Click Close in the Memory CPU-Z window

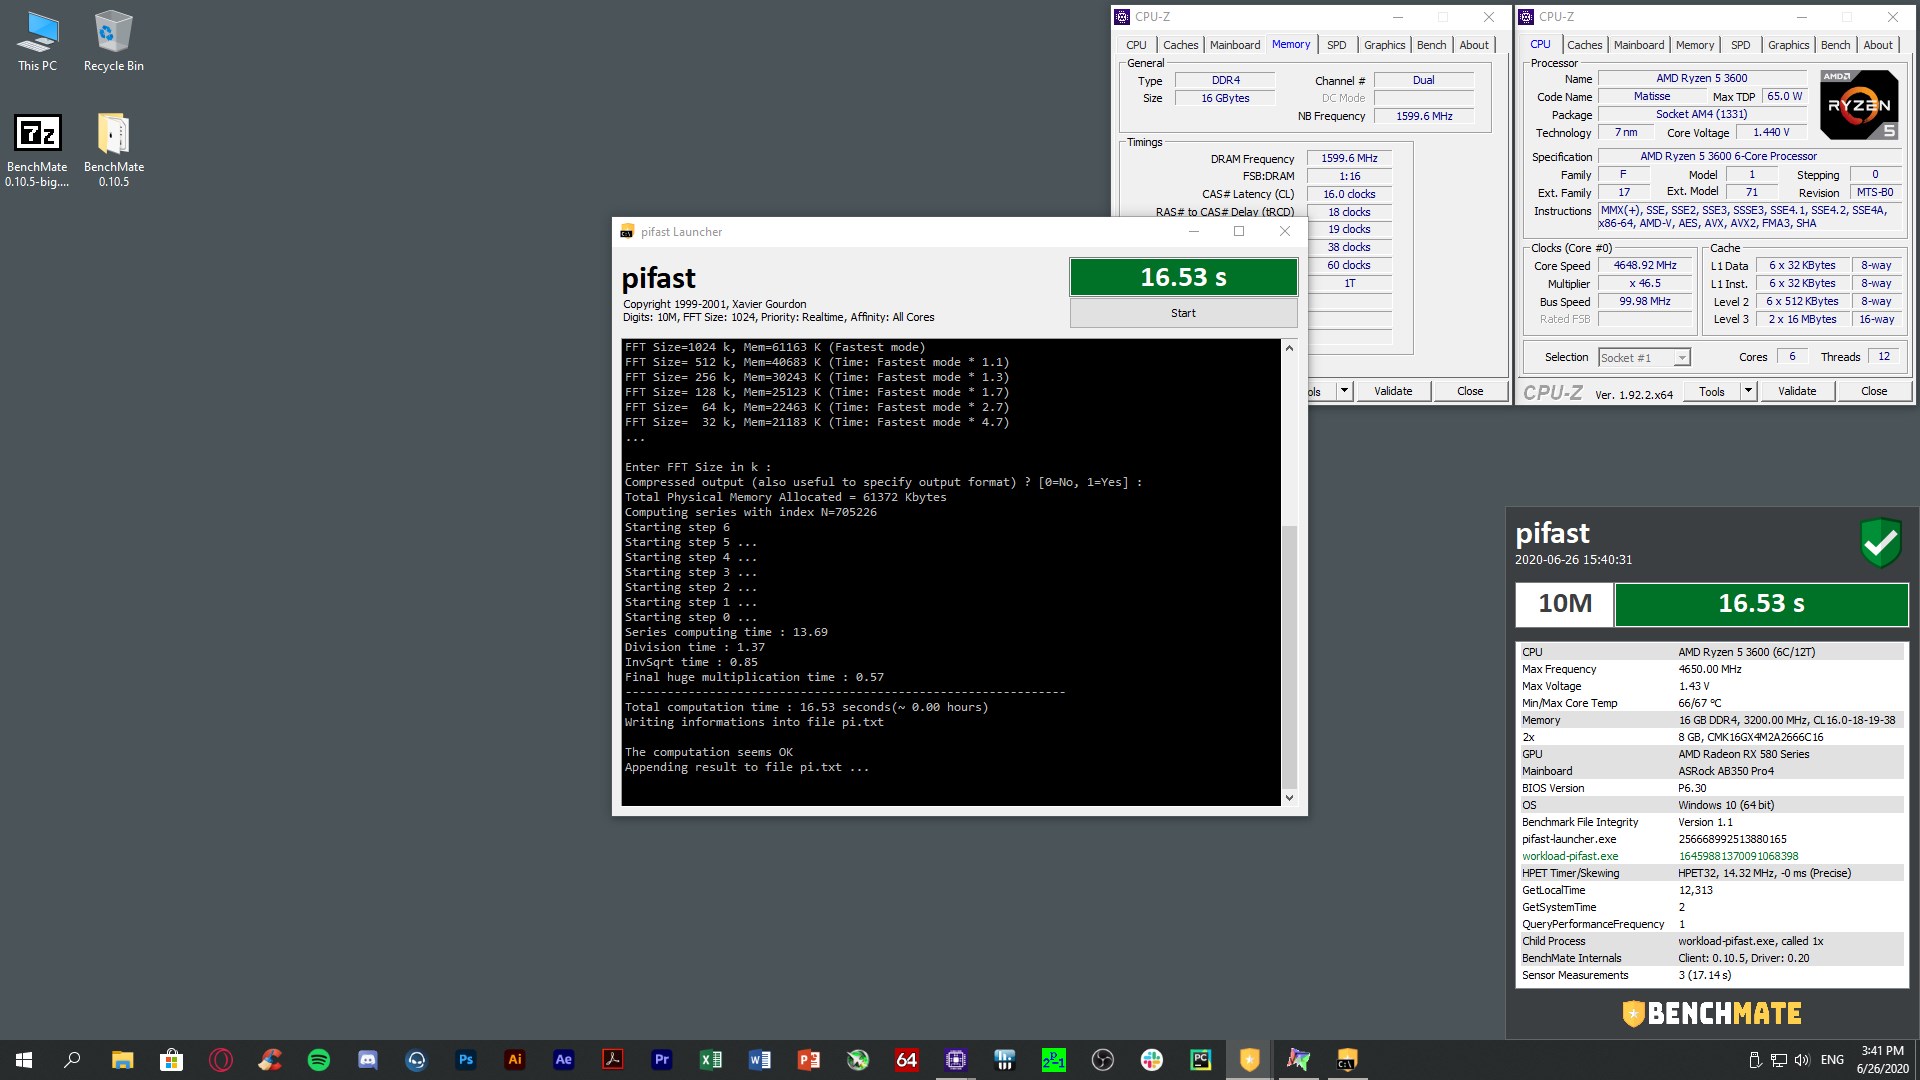pos(1470,391)
